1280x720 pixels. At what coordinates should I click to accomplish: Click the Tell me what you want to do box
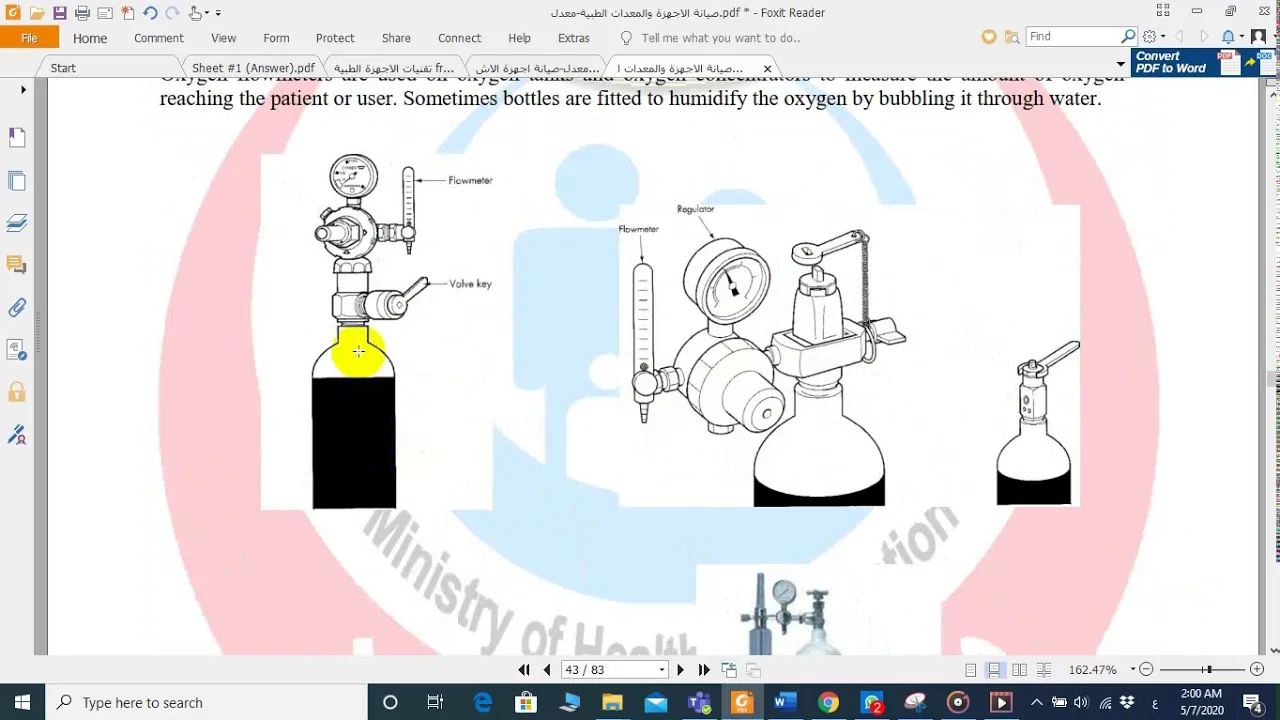pos(720,38)
